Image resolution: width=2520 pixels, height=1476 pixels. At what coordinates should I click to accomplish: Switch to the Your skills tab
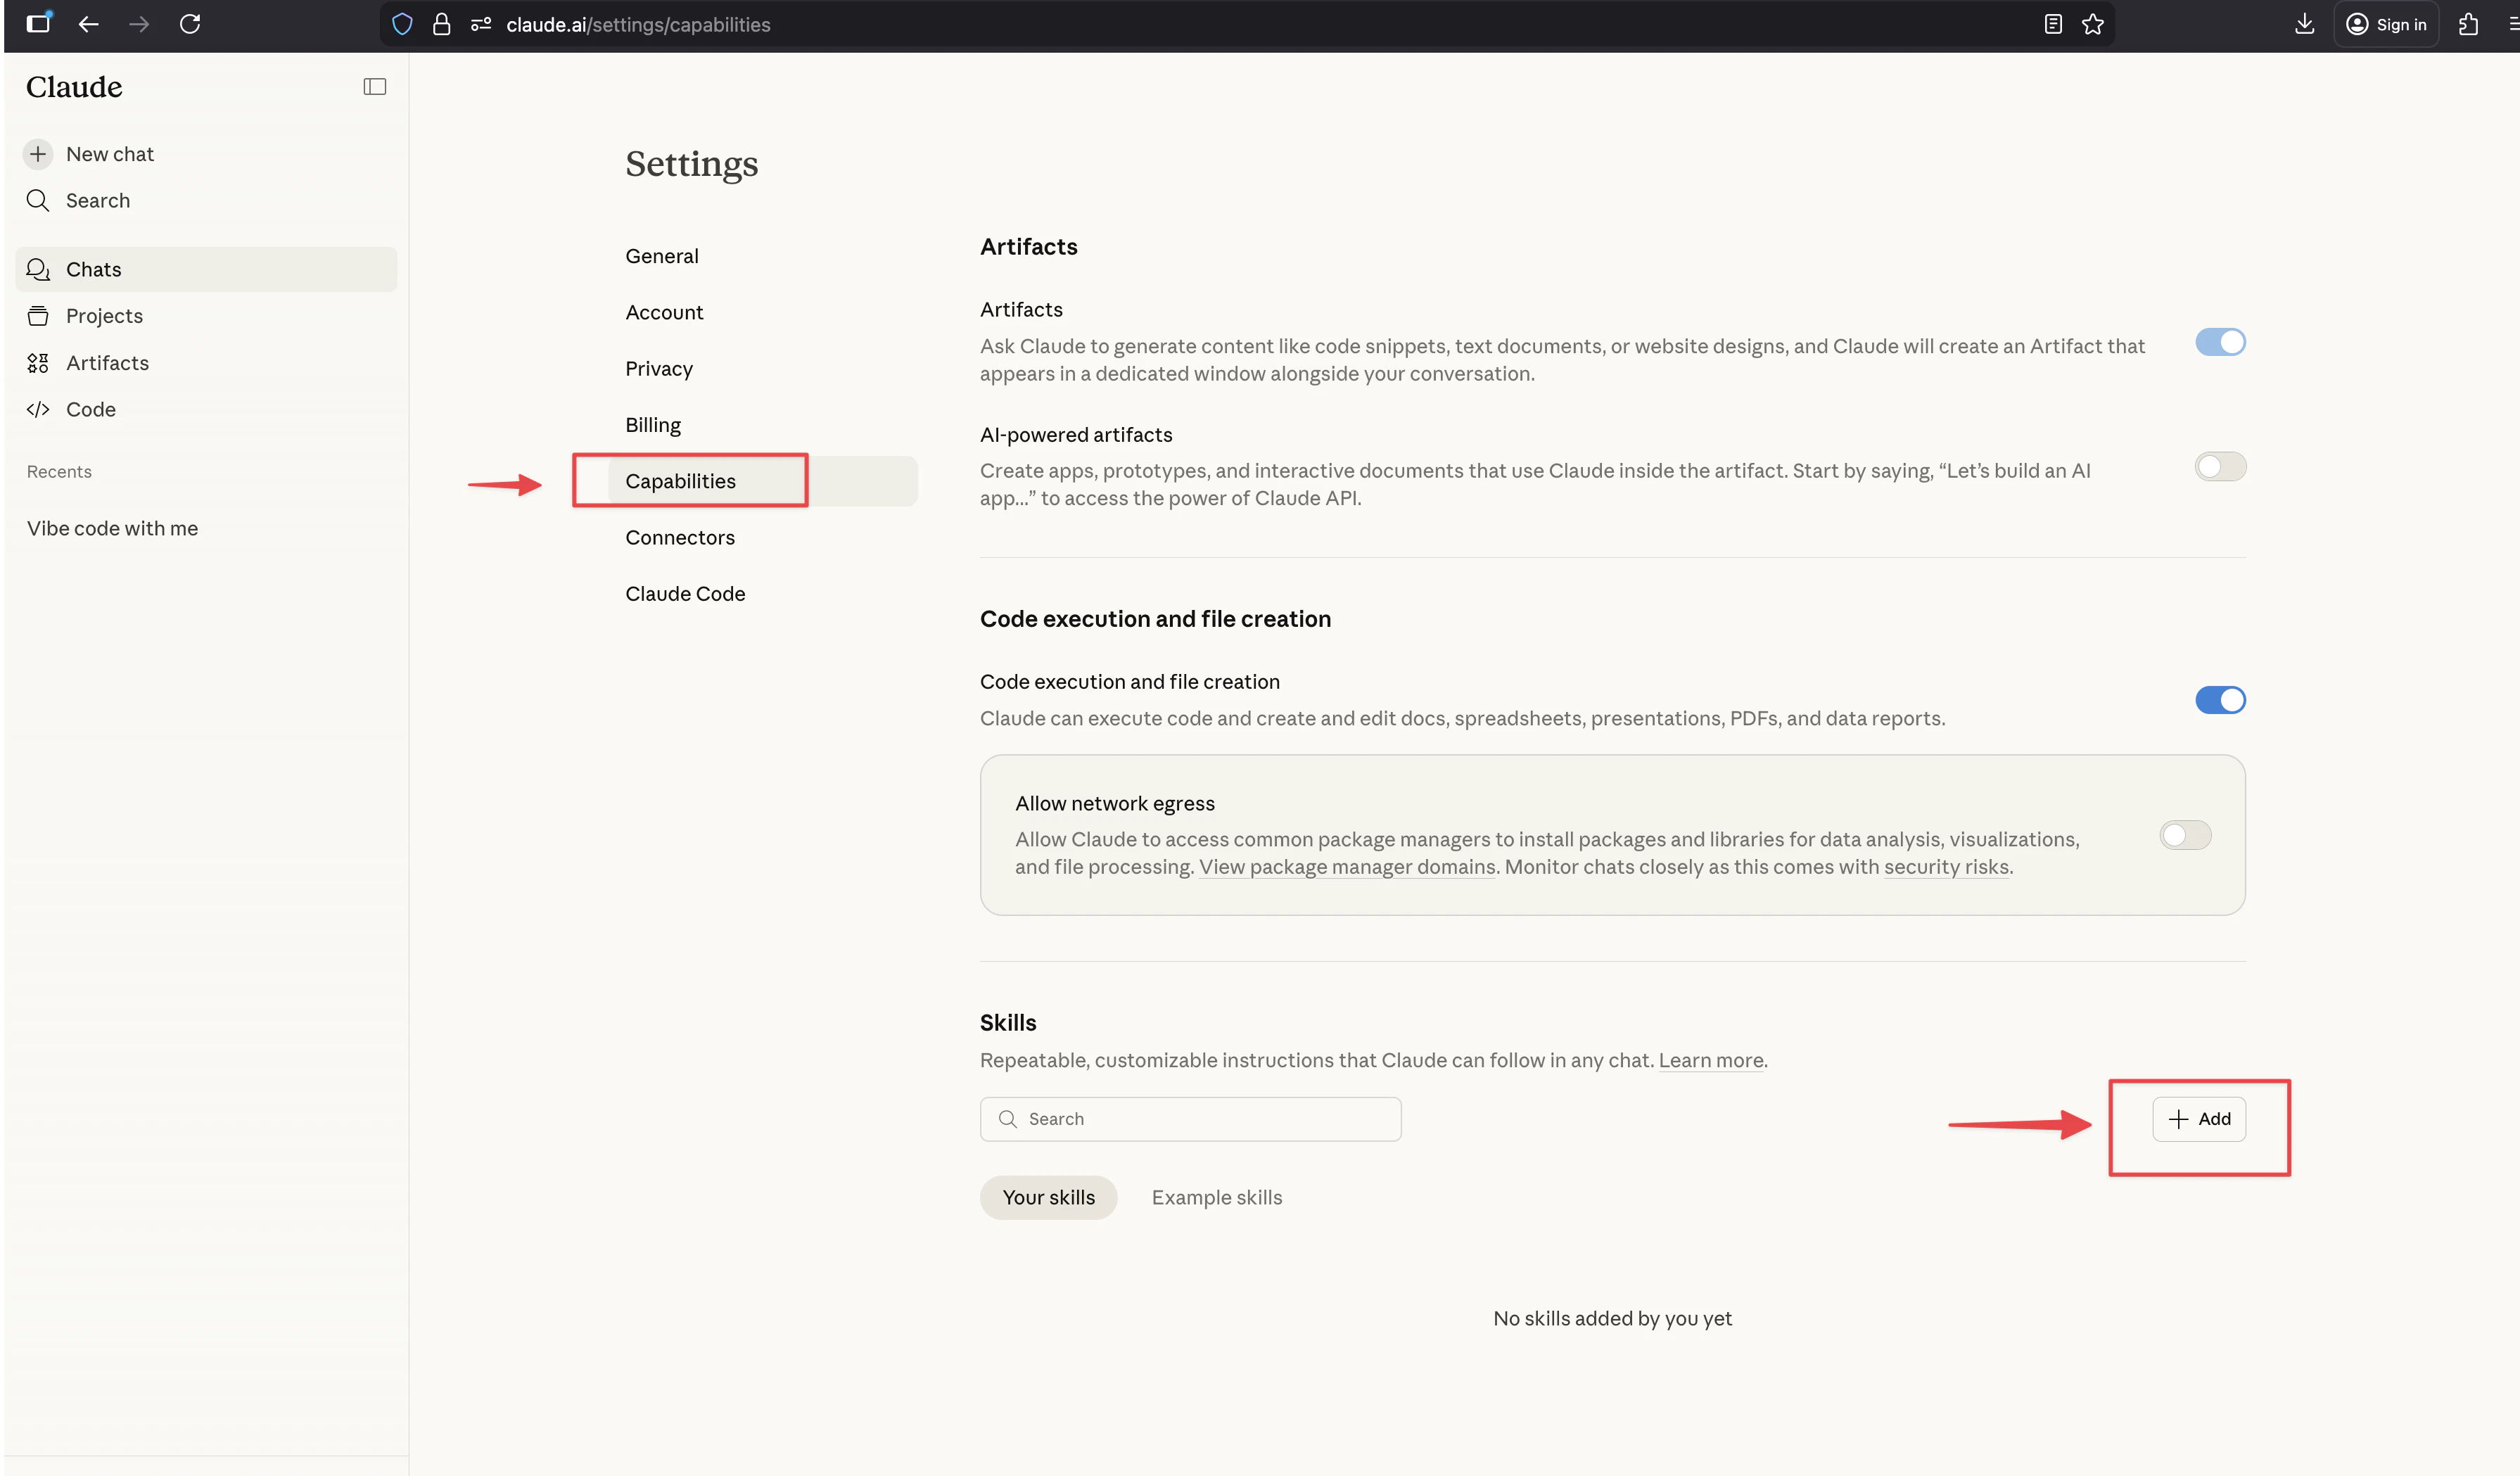(x=1048, y=1198)
